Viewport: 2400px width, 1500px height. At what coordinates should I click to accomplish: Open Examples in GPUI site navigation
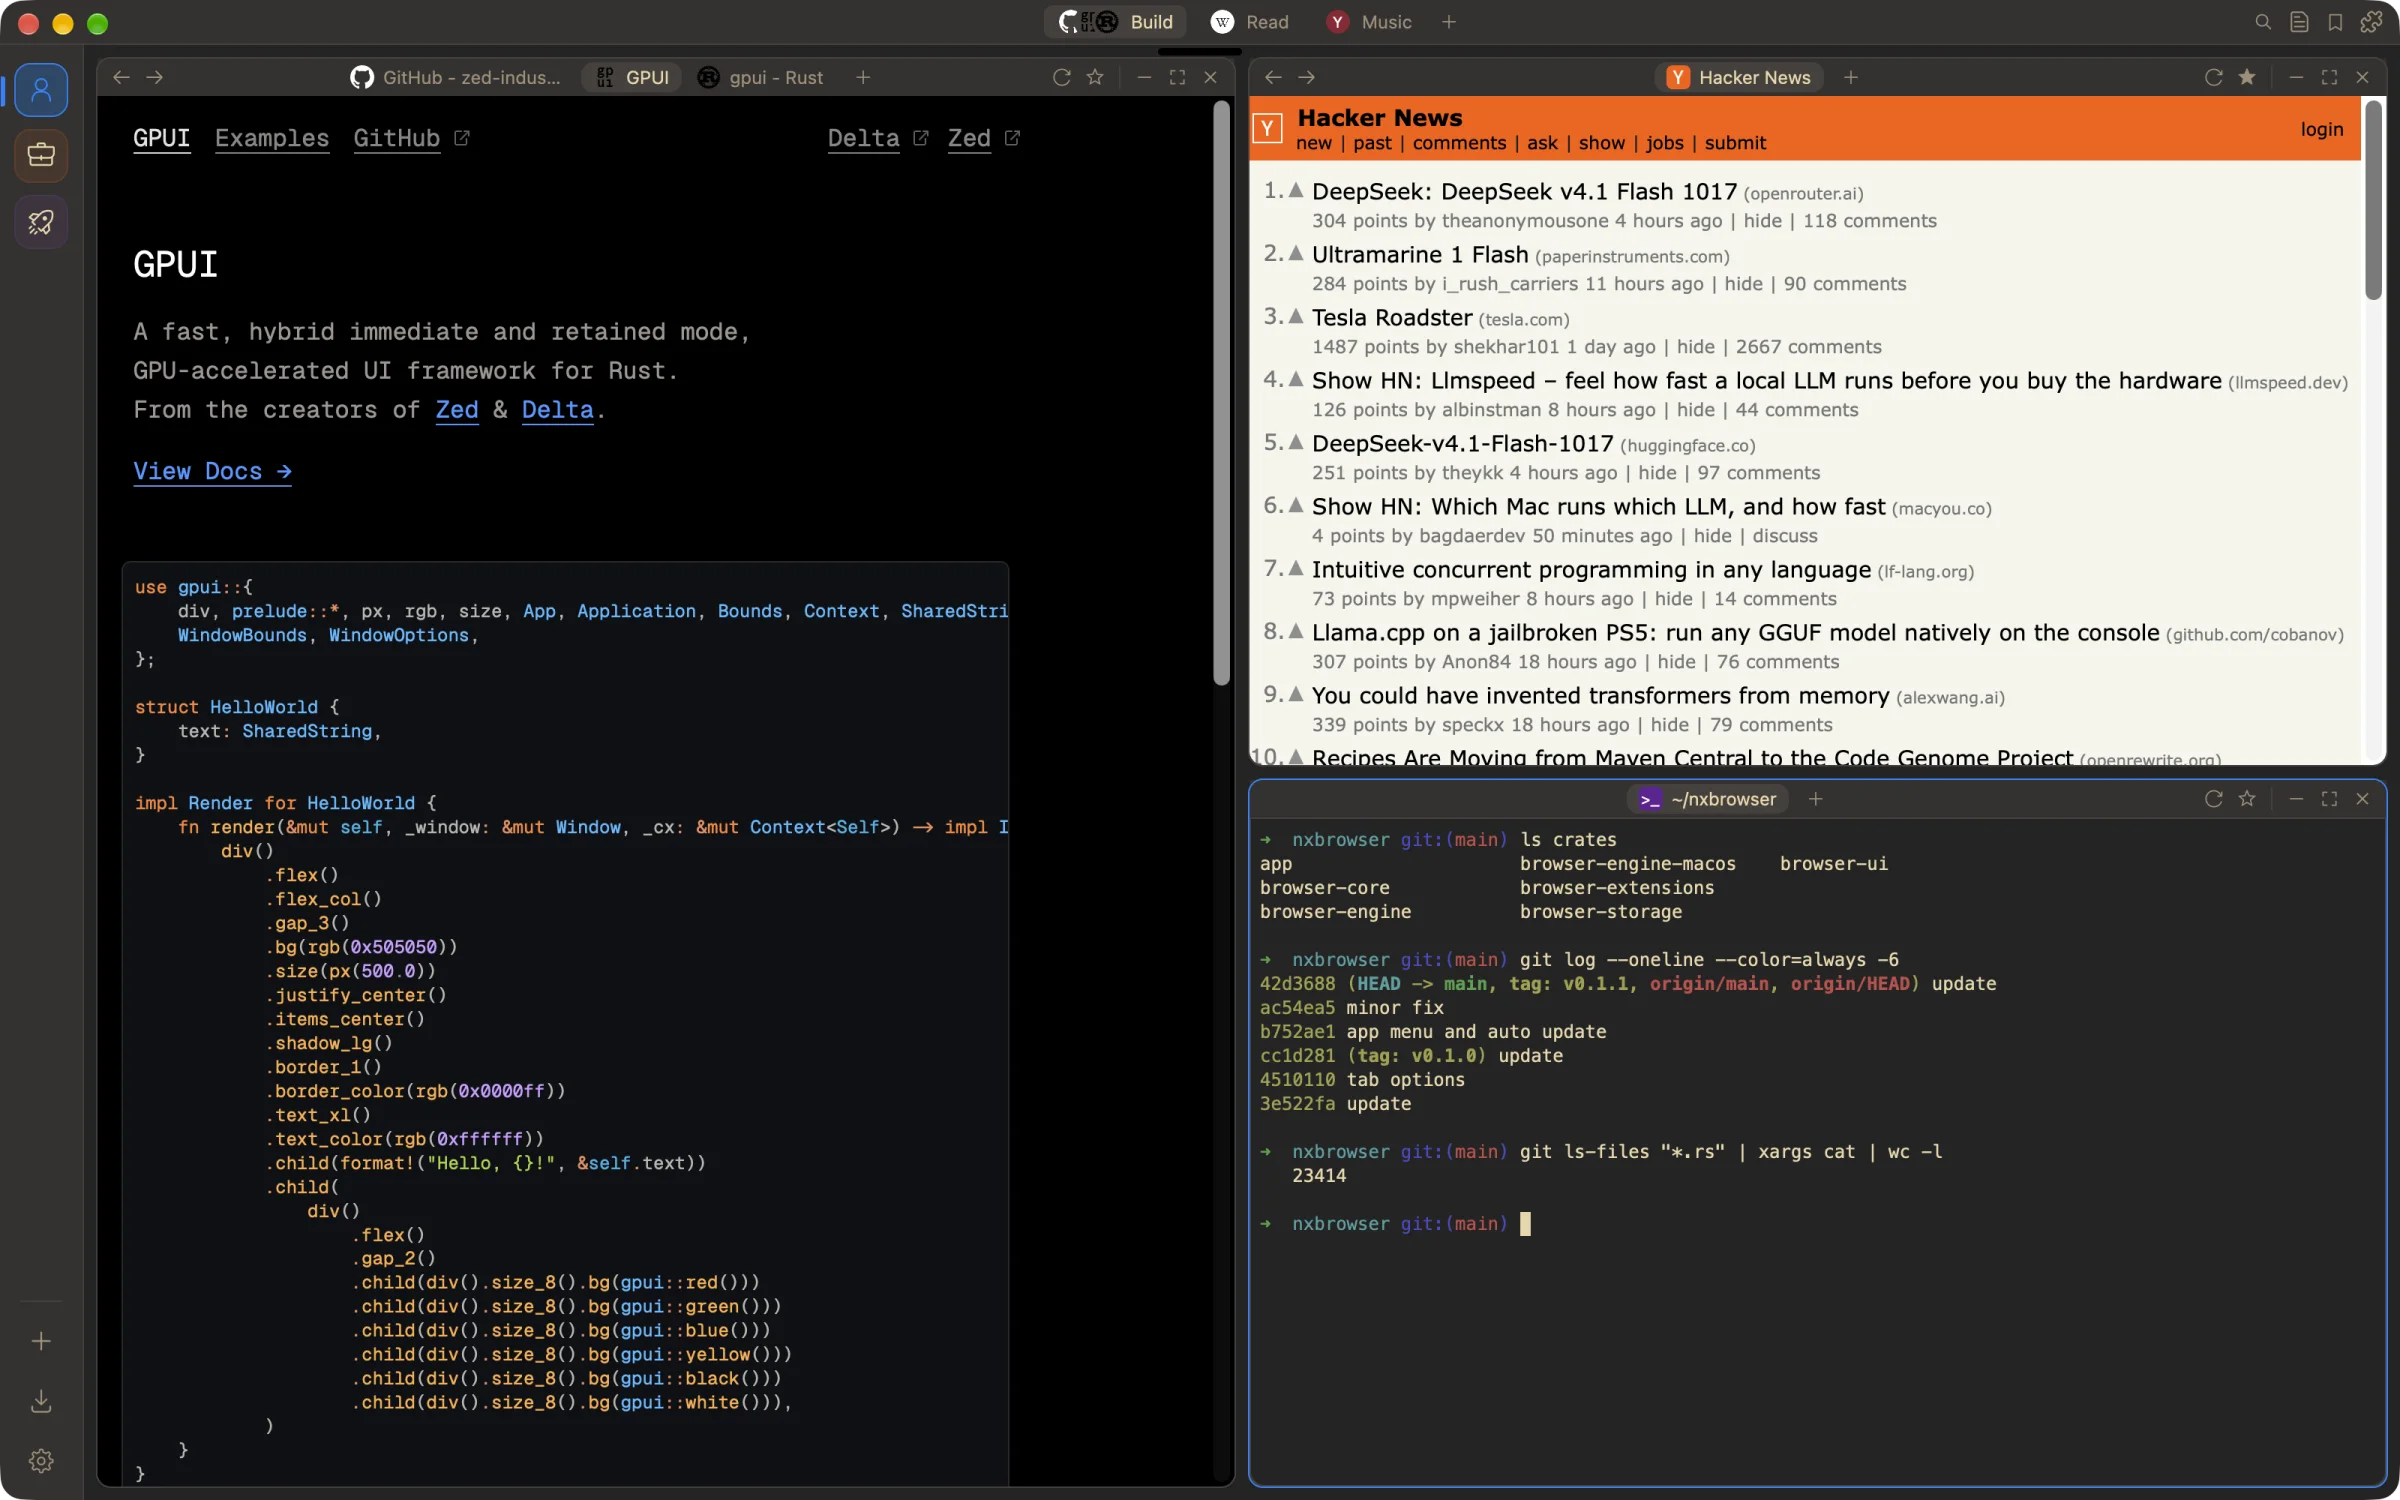pyautogui.click(x=272, y=138)
